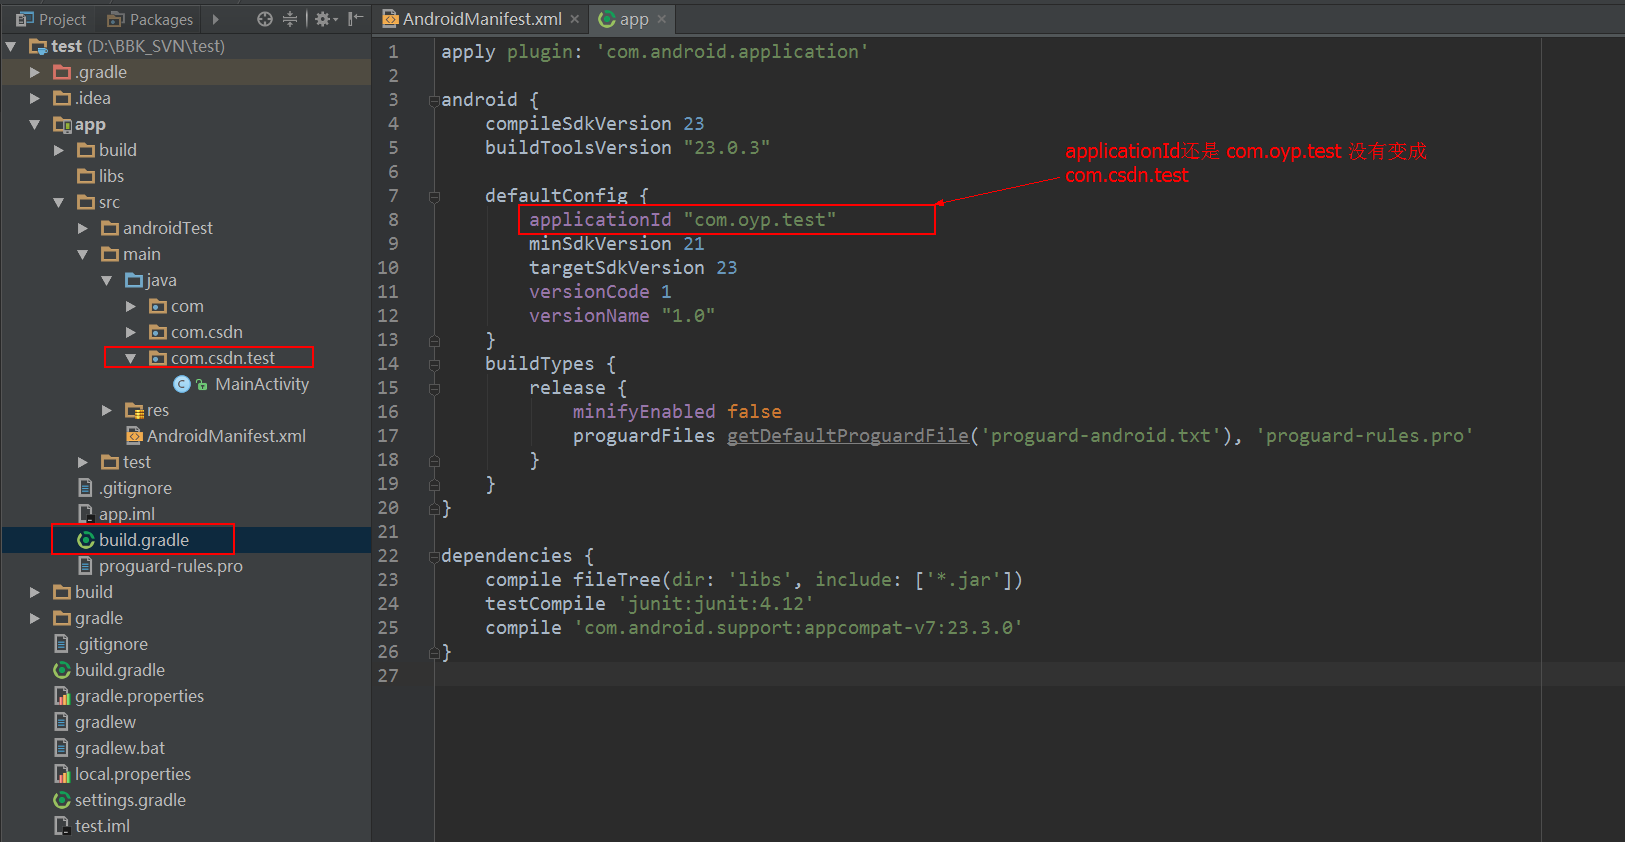Select the java source folder icon
The image size is (1625, 842).
134,280
